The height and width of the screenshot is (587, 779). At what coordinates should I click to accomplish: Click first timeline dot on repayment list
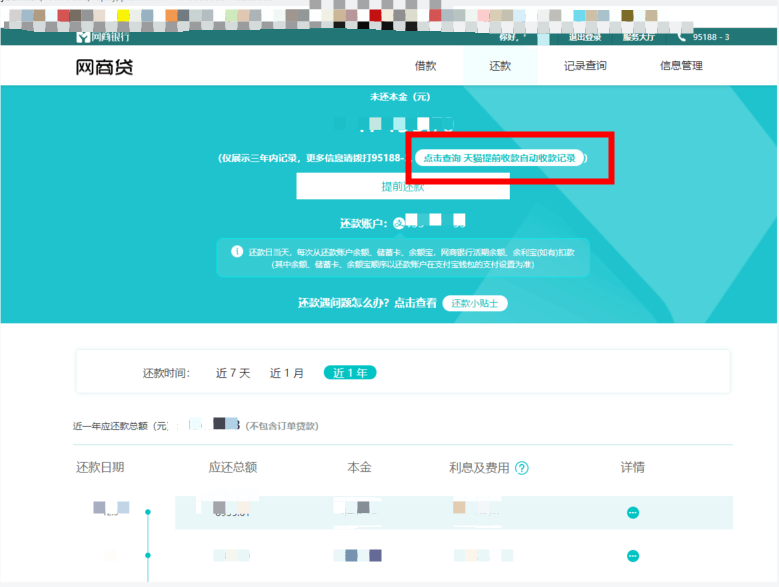(x=148, y=512)
